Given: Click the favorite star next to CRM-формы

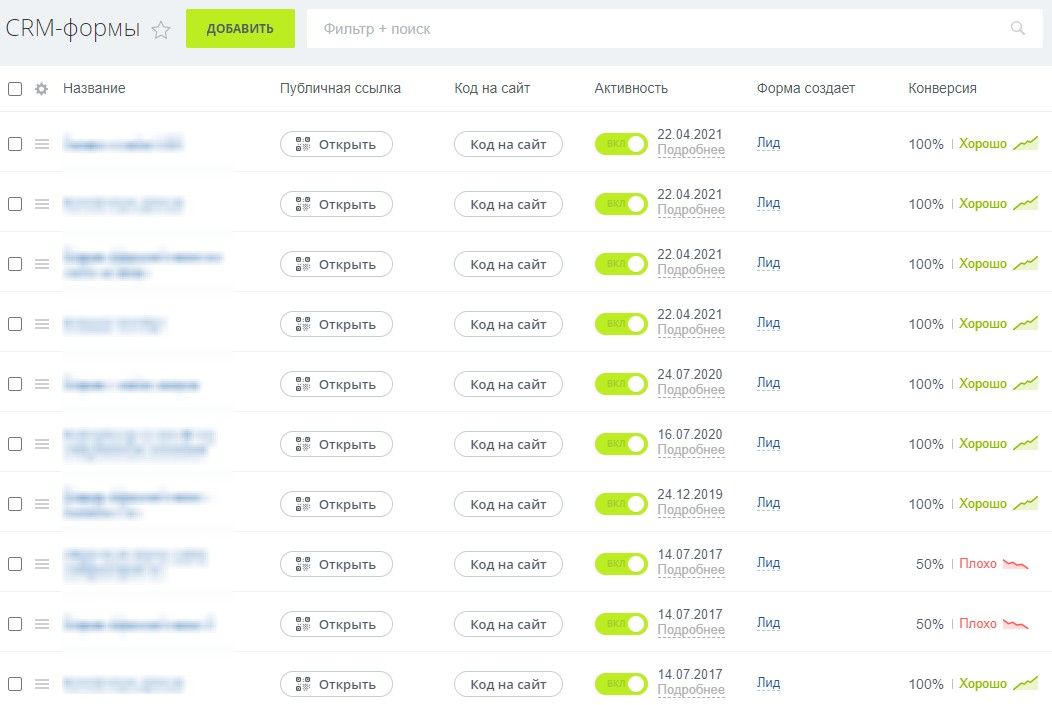Looking at the screenshot, I should 161,30.
